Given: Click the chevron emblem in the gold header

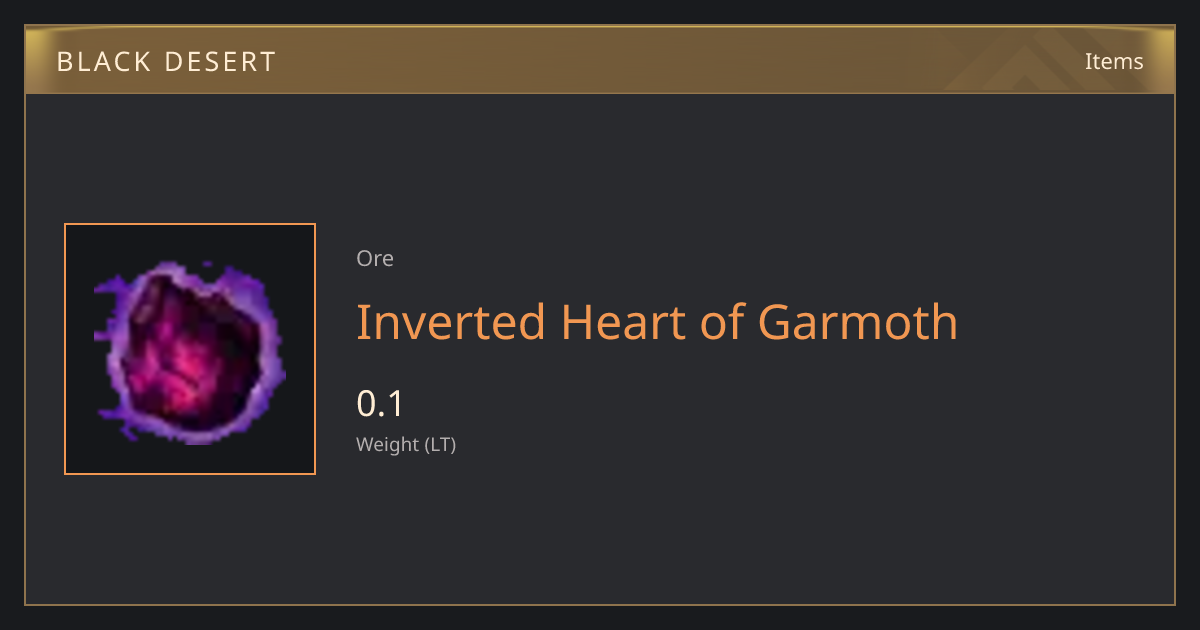Looking at the screenshot, I should [1040, 60].
